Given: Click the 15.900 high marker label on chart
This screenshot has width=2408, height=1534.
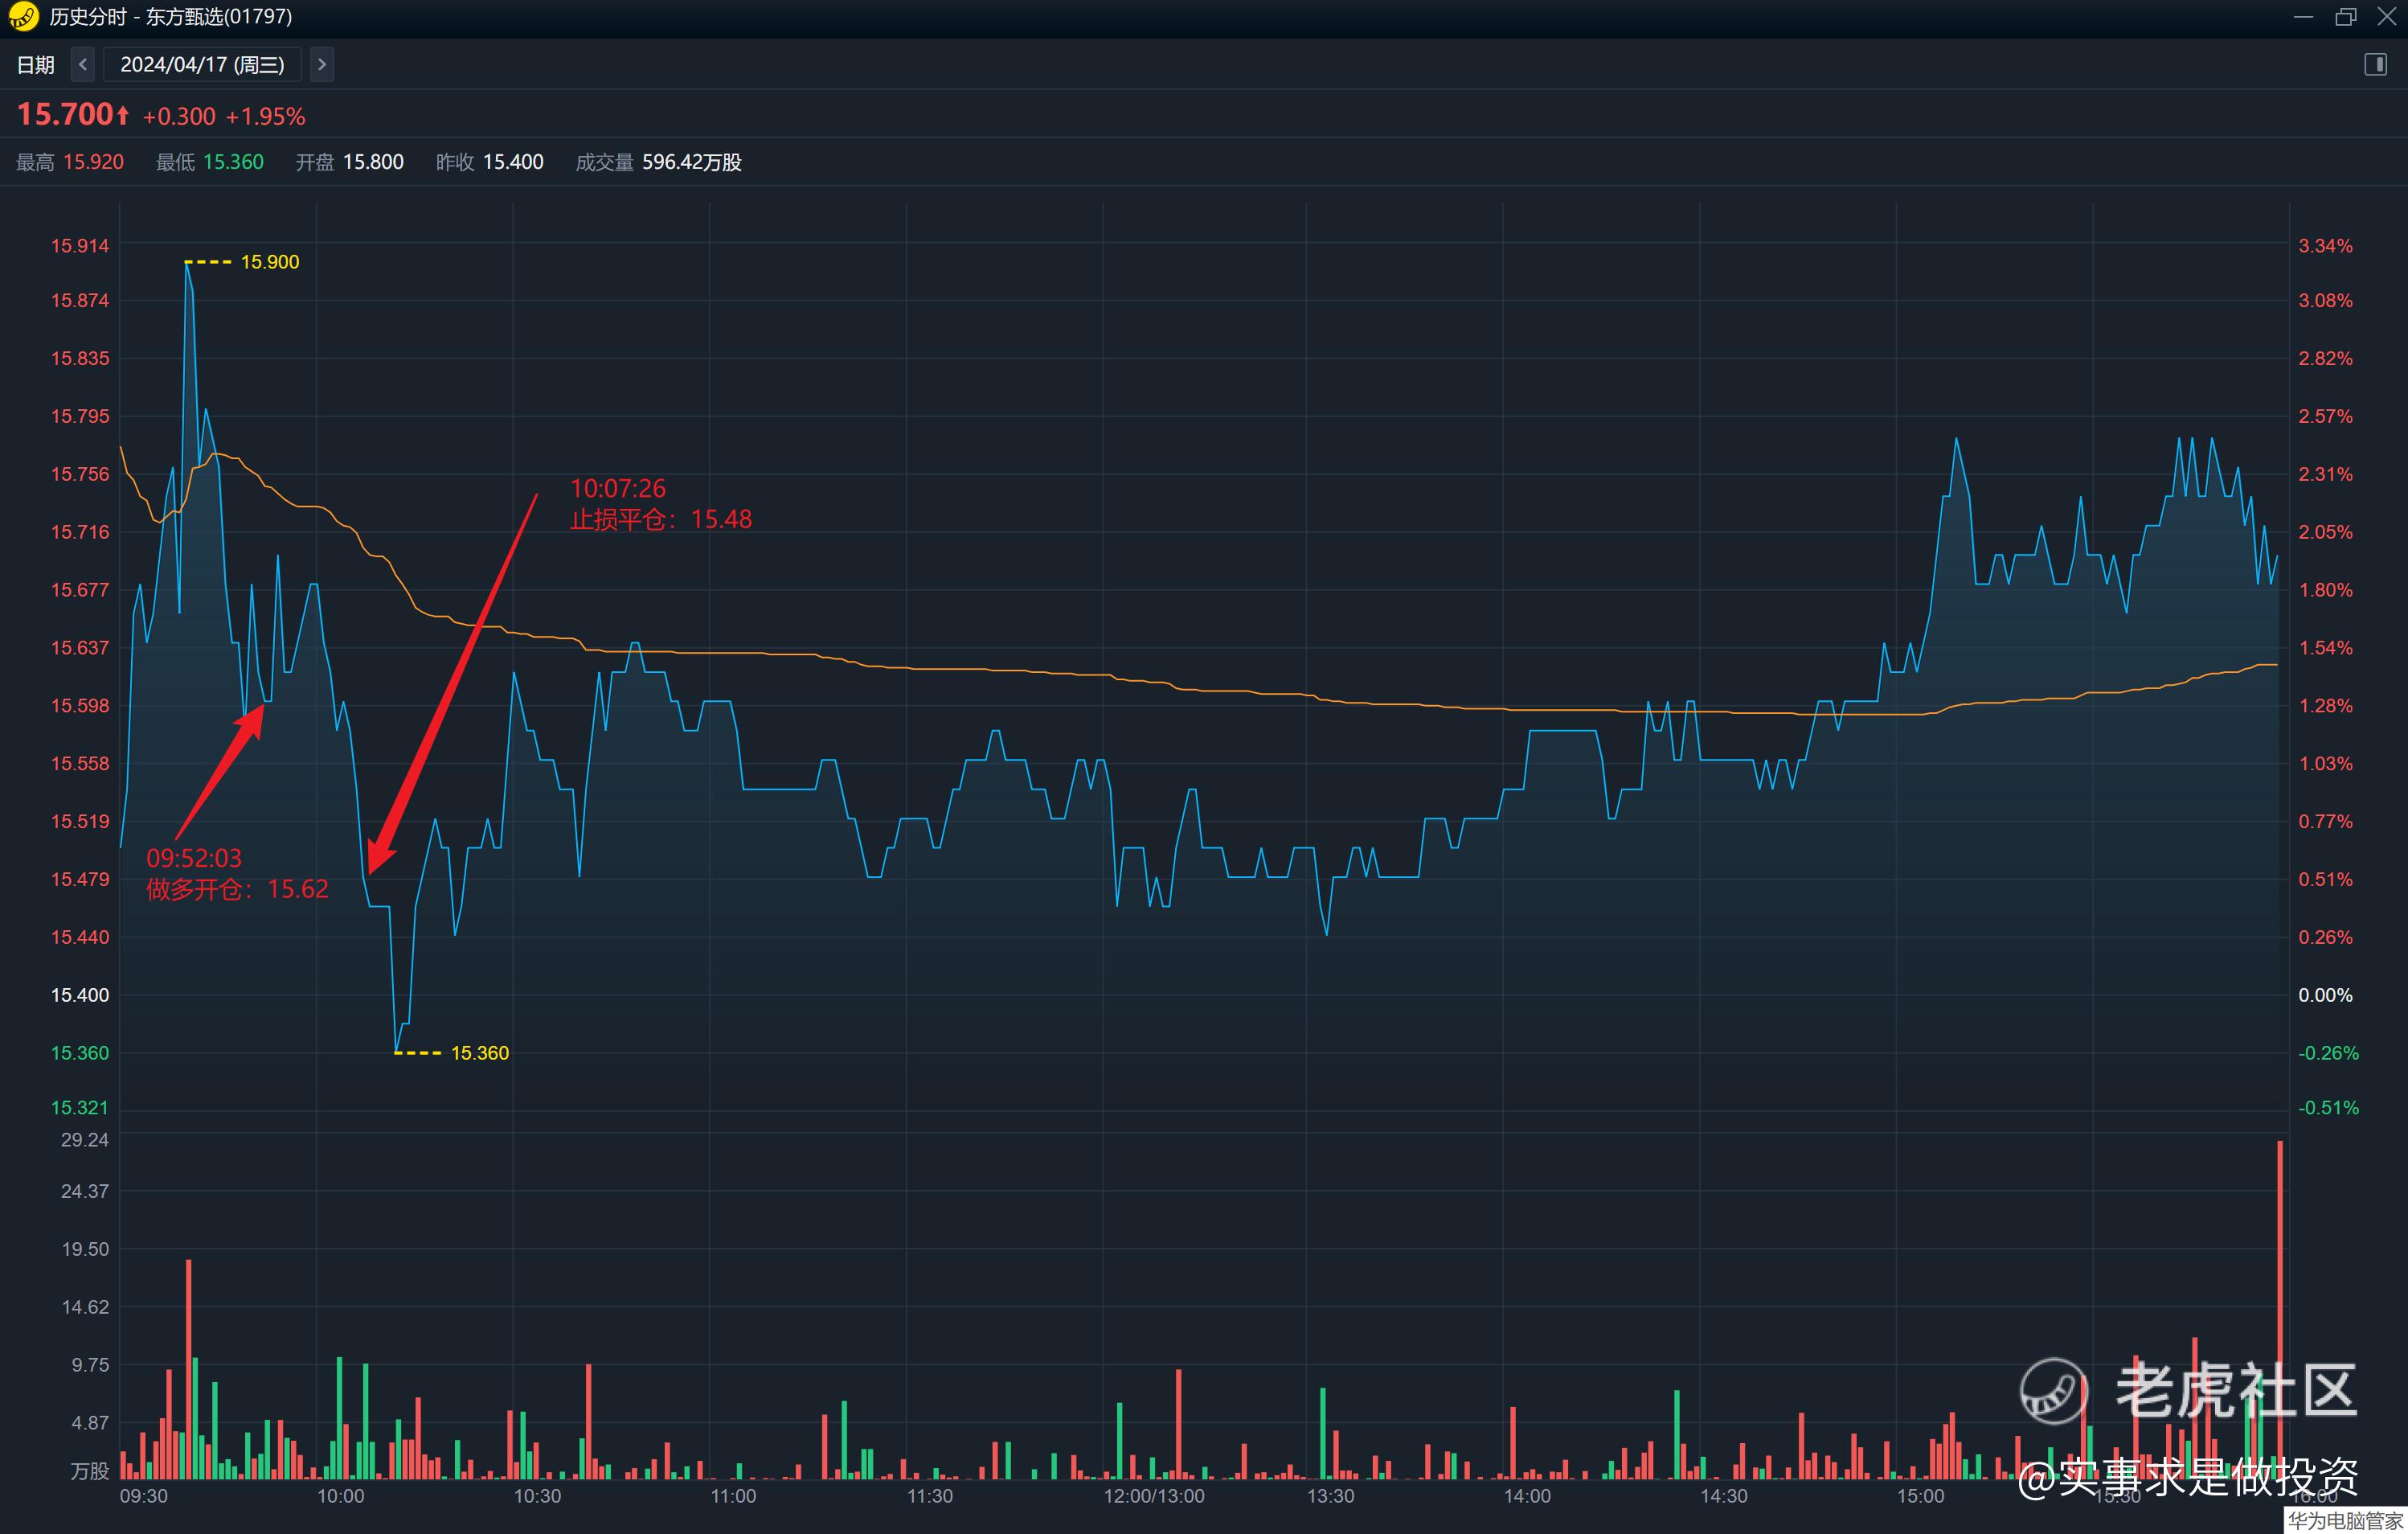Looking at the screenshot, I should pos(270,262).
